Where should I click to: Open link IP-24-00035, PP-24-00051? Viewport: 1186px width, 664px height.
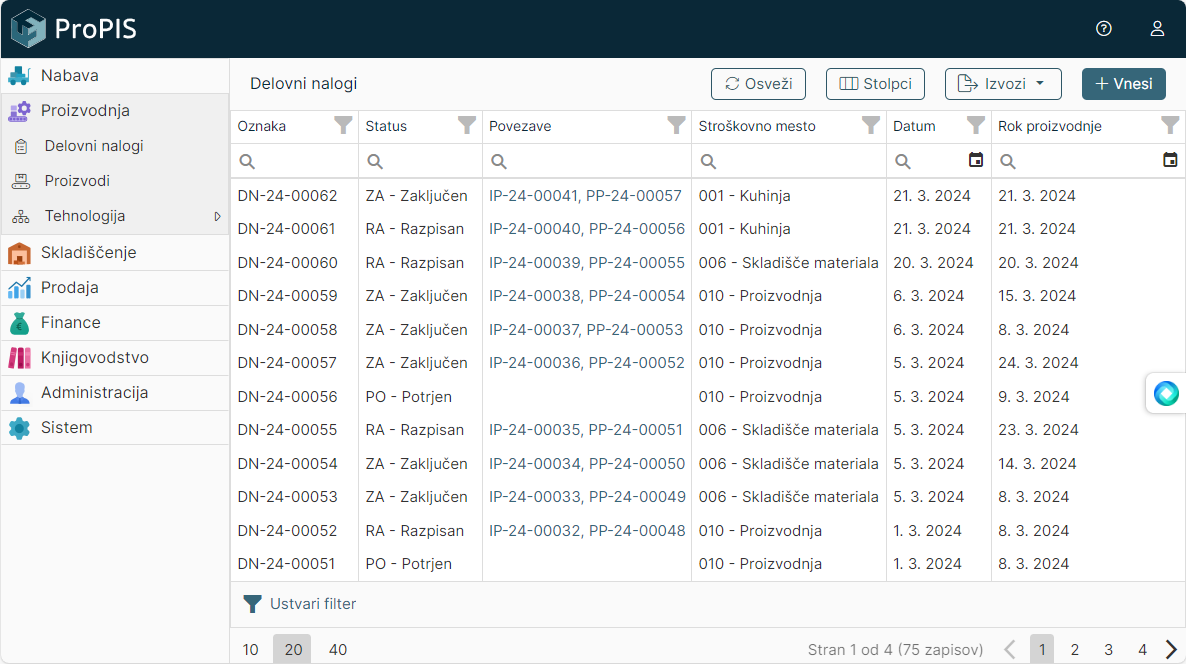585,430
